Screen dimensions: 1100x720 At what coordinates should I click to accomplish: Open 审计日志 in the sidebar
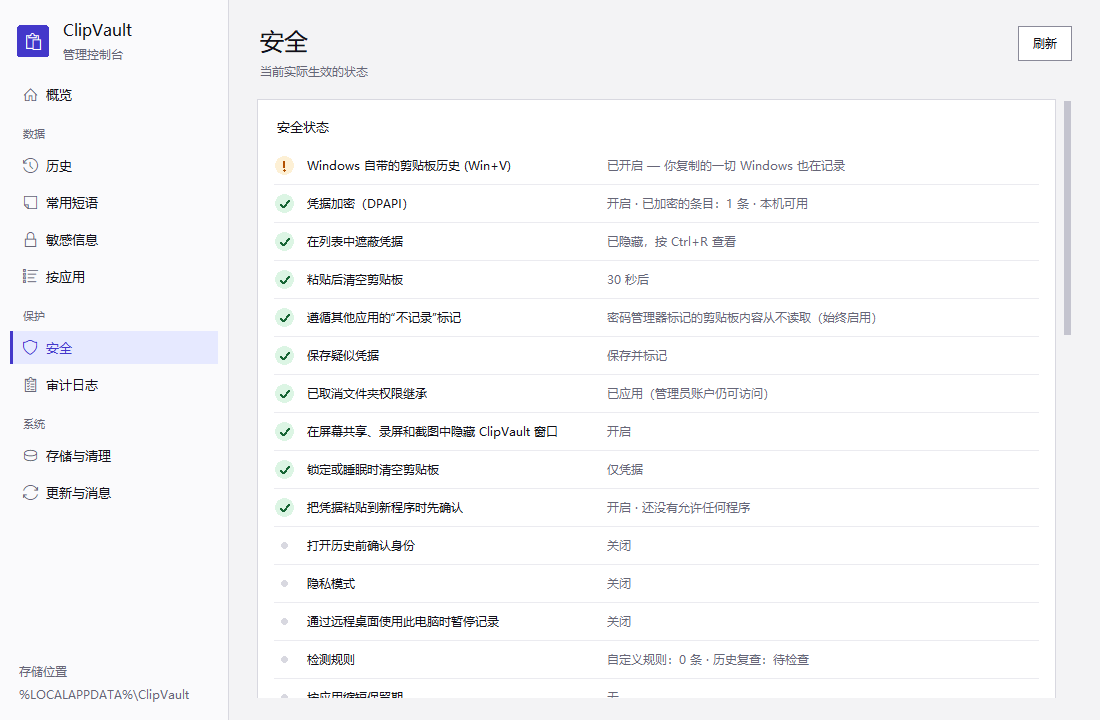pos(114,385)
